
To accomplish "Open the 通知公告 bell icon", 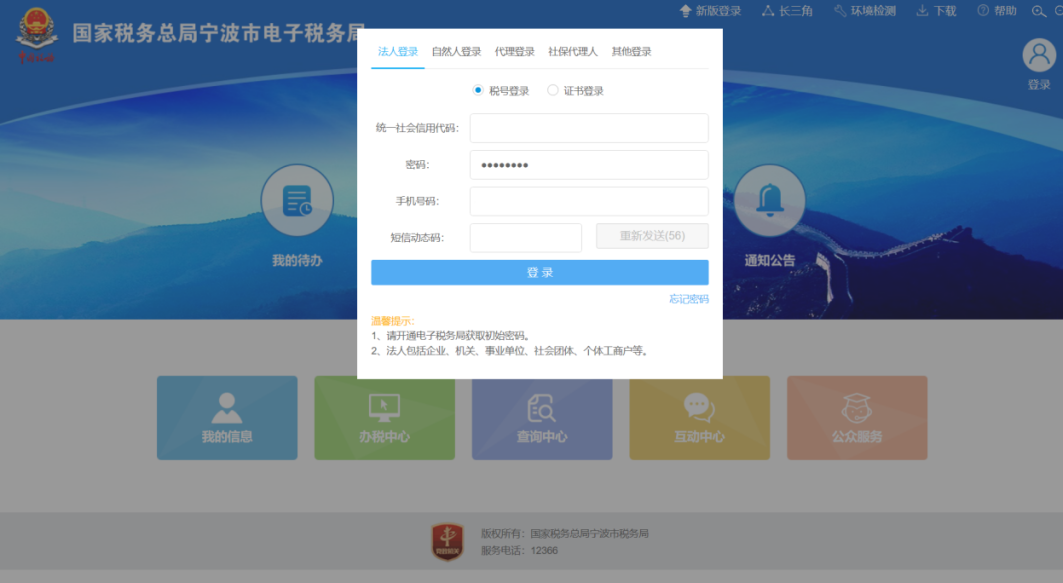I will (x=769, y=200).
